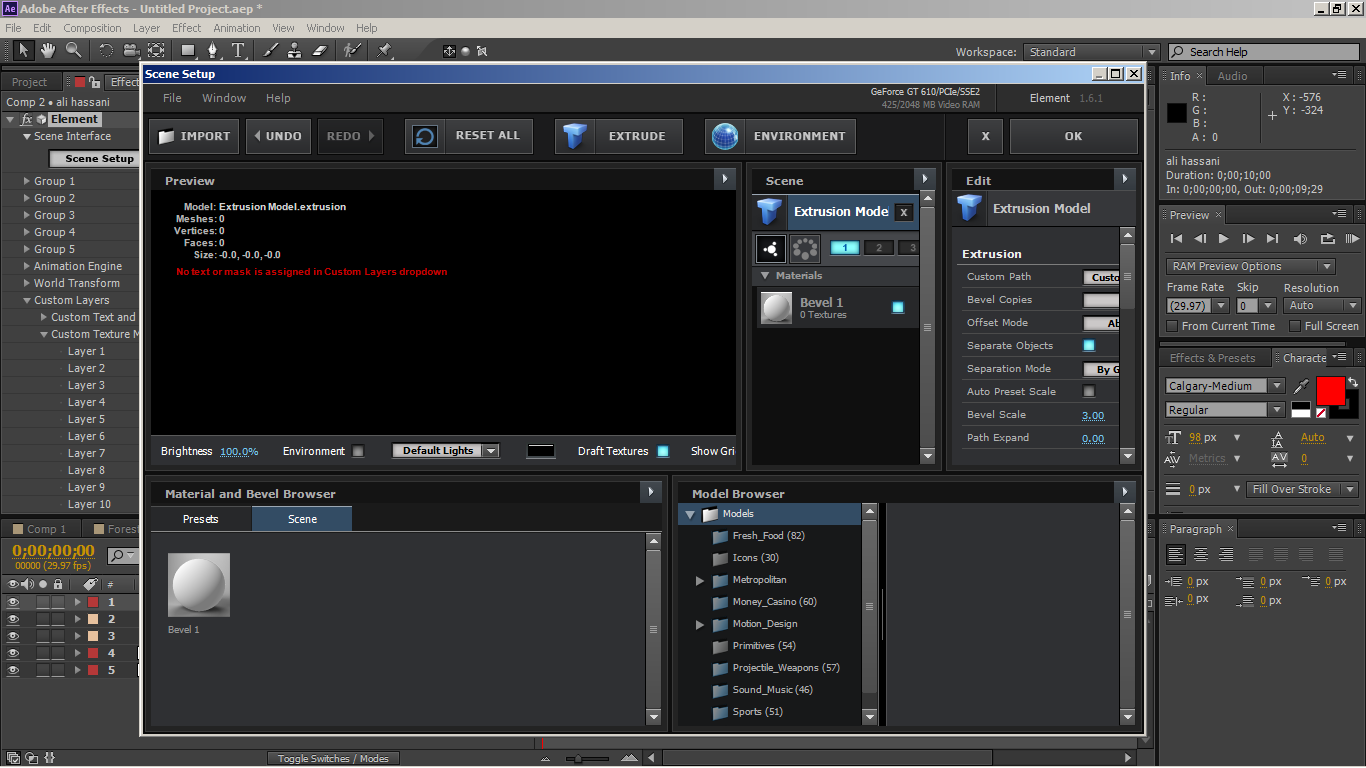Select the Selection arrow tool
The width and height of the screenshot is (1366, 768).
[23, 50]
